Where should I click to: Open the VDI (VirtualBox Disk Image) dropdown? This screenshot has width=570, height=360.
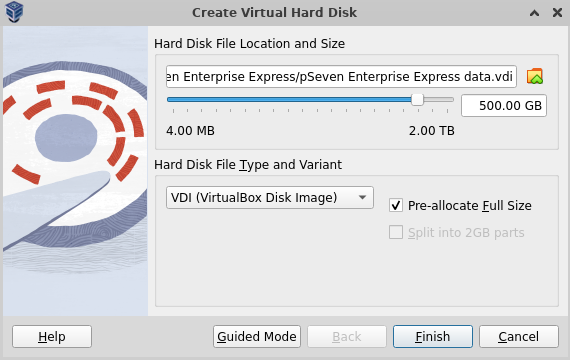(270, 197)
